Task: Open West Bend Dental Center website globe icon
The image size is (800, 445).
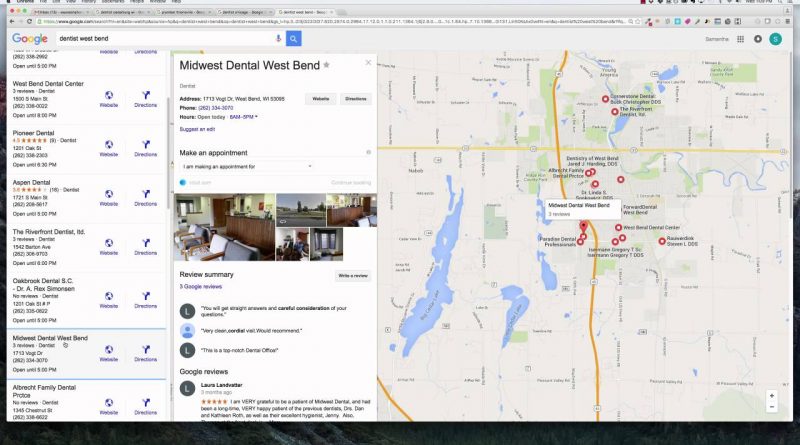Action: point(108,95)
